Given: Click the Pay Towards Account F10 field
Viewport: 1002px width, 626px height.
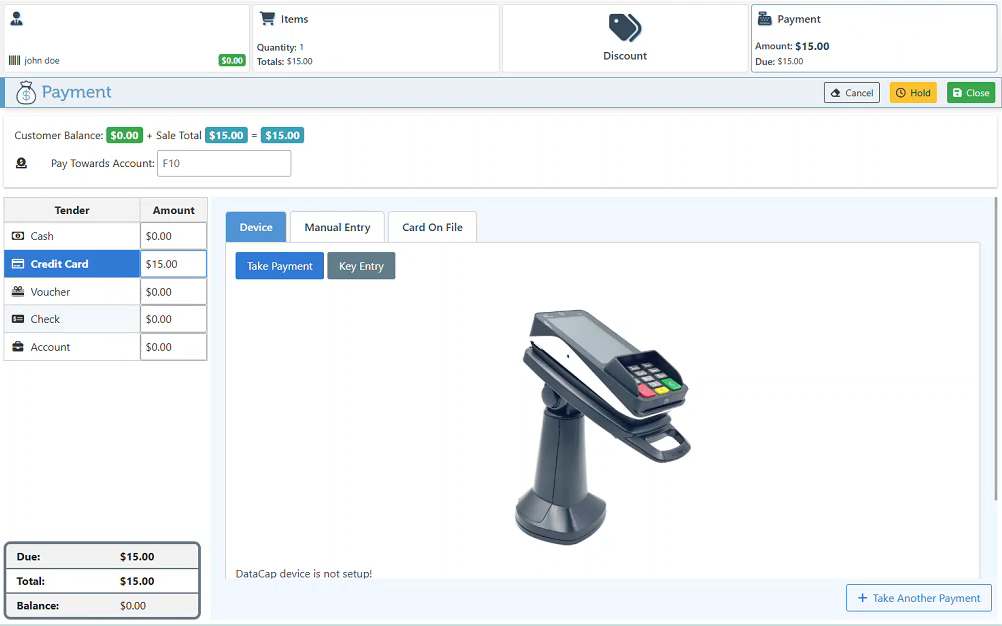Looking at the screenshot, I should [x=224, y=164].
